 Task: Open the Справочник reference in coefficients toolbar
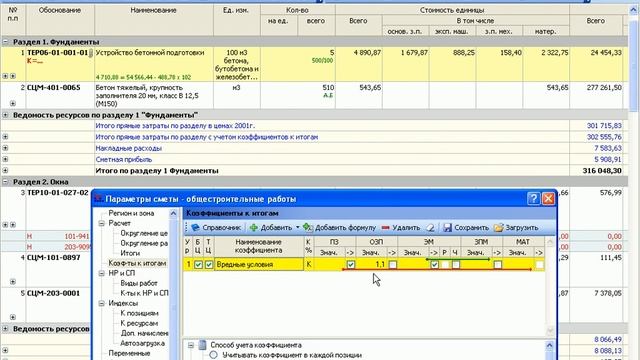(216, 227)
